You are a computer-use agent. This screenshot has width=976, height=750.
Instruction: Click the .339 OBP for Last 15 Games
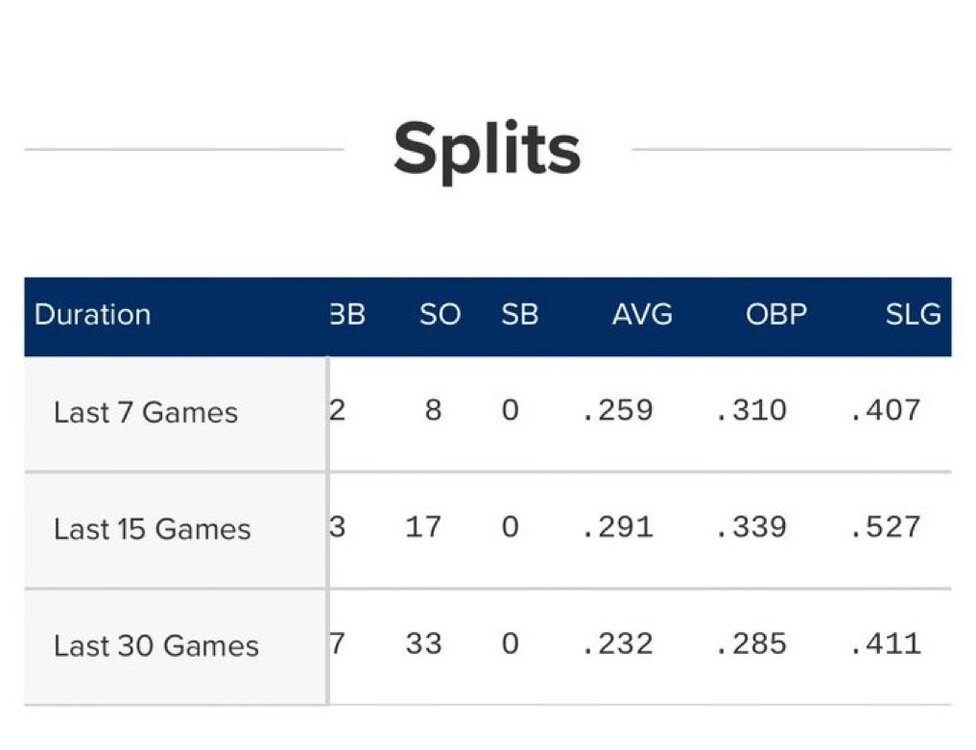[751, 527]
